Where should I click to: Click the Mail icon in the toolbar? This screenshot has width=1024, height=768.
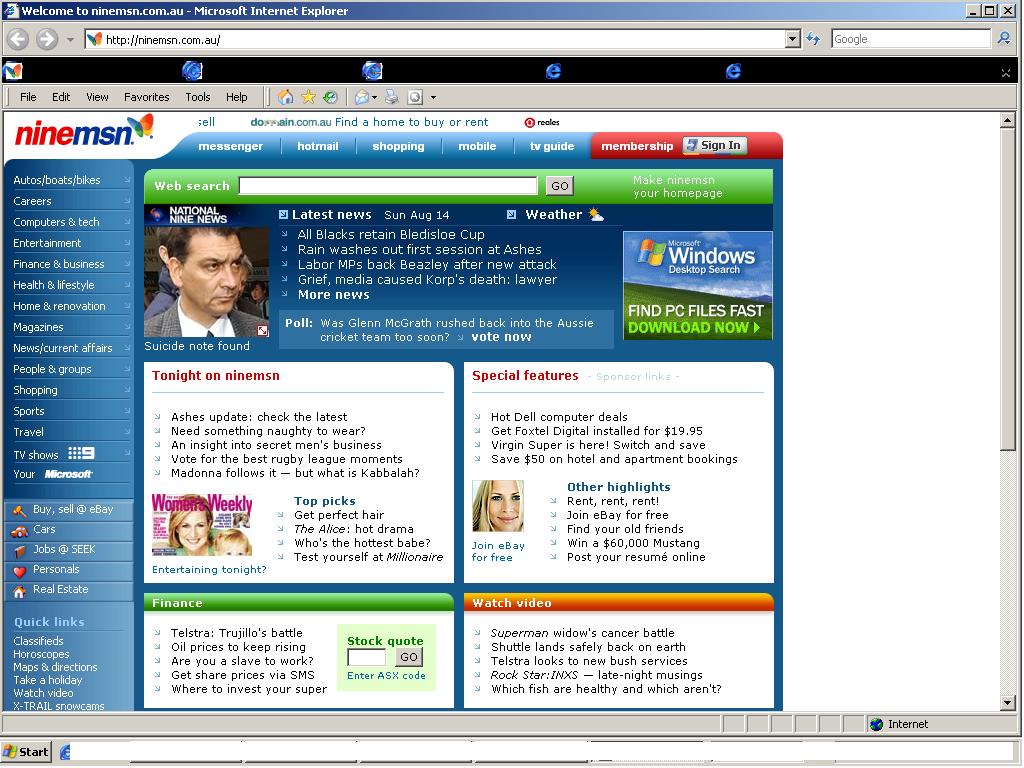click(x=362, y=97)
